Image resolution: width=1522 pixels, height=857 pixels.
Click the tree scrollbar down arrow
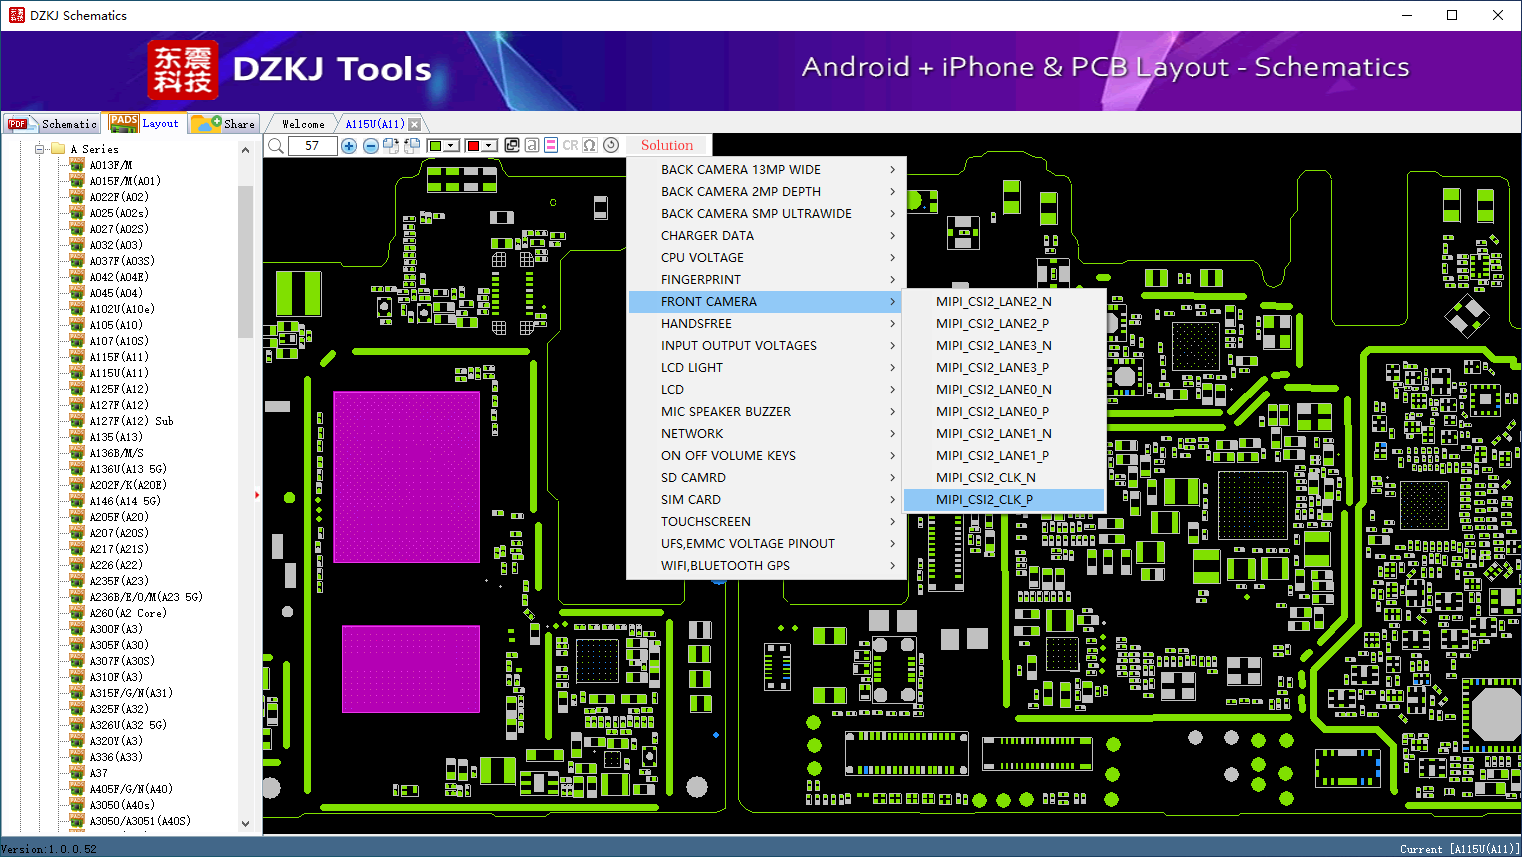coord(246,824)
